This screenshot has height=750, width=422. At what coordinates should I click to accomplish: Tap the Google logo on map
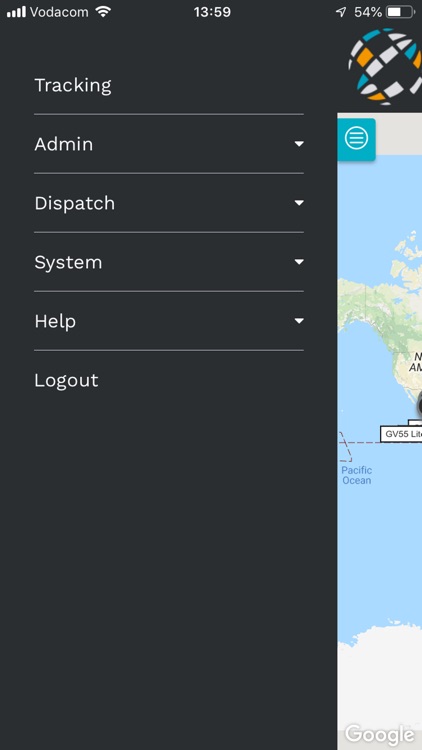click(x=379, y=734)
